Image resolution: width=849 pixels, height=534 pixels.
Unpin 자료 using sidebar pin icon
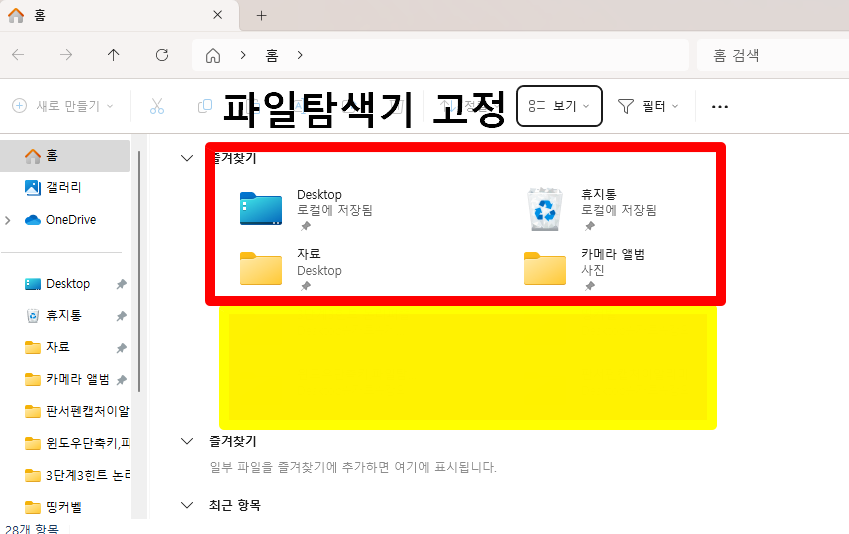click(x=121, y=348)
